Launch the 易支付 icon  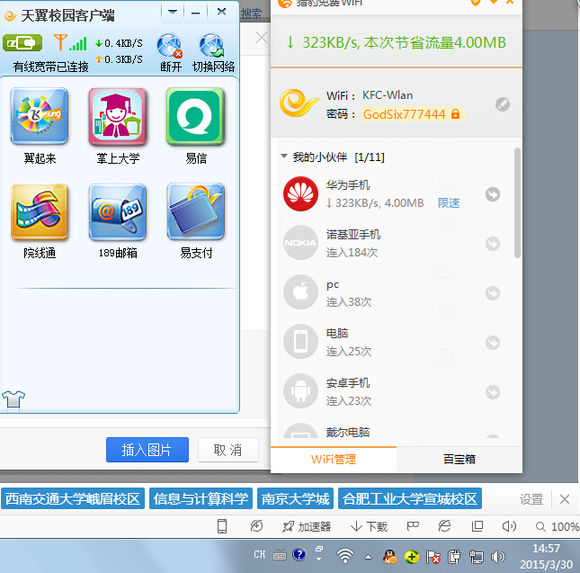point(195,212)
